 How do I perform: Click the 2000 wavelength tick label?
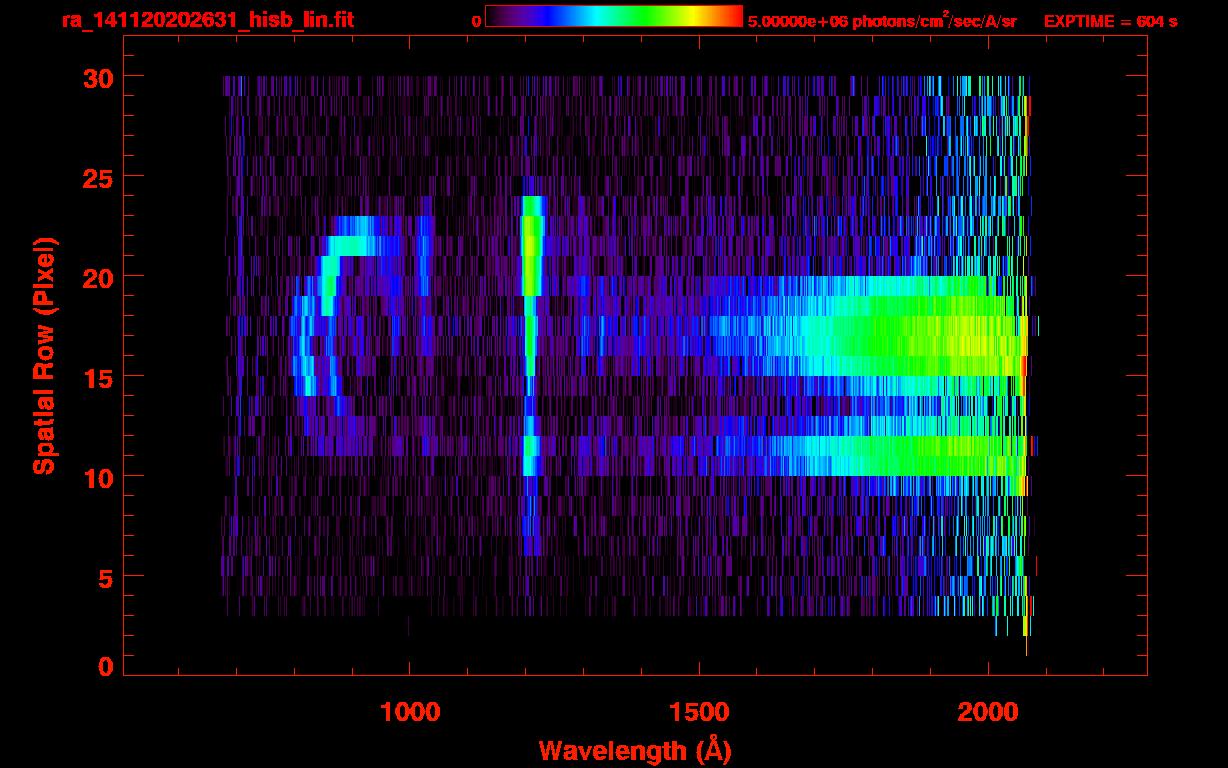click(x=988, y=712)
